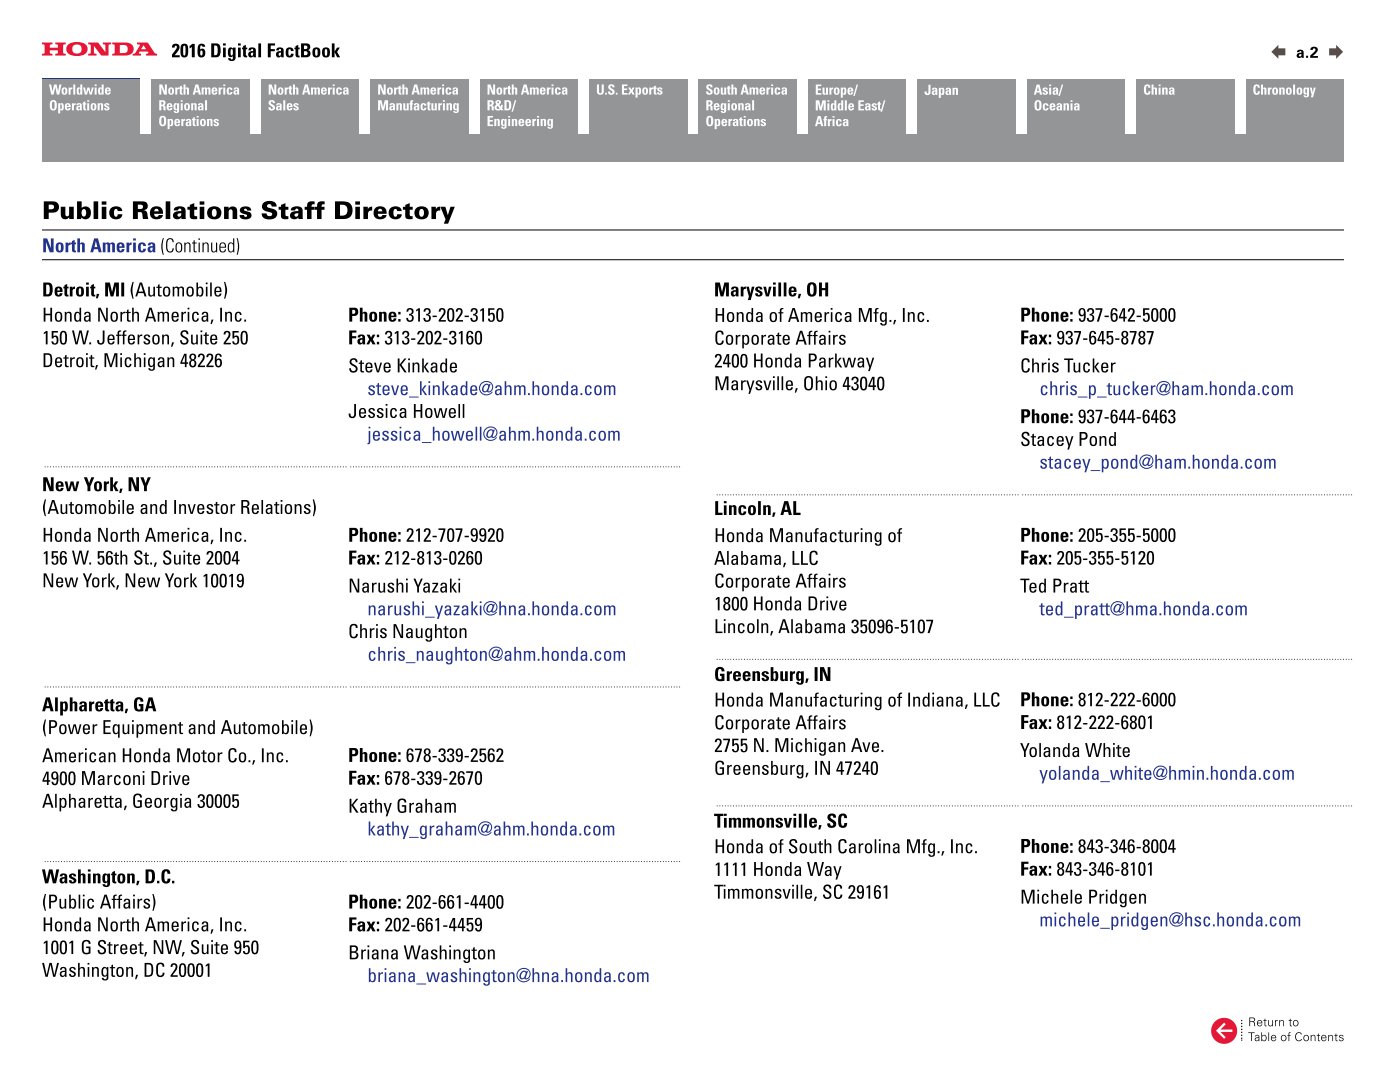Go to North America Manufacturing tab
The image size is (1386, 1071).
coord(419,106)
